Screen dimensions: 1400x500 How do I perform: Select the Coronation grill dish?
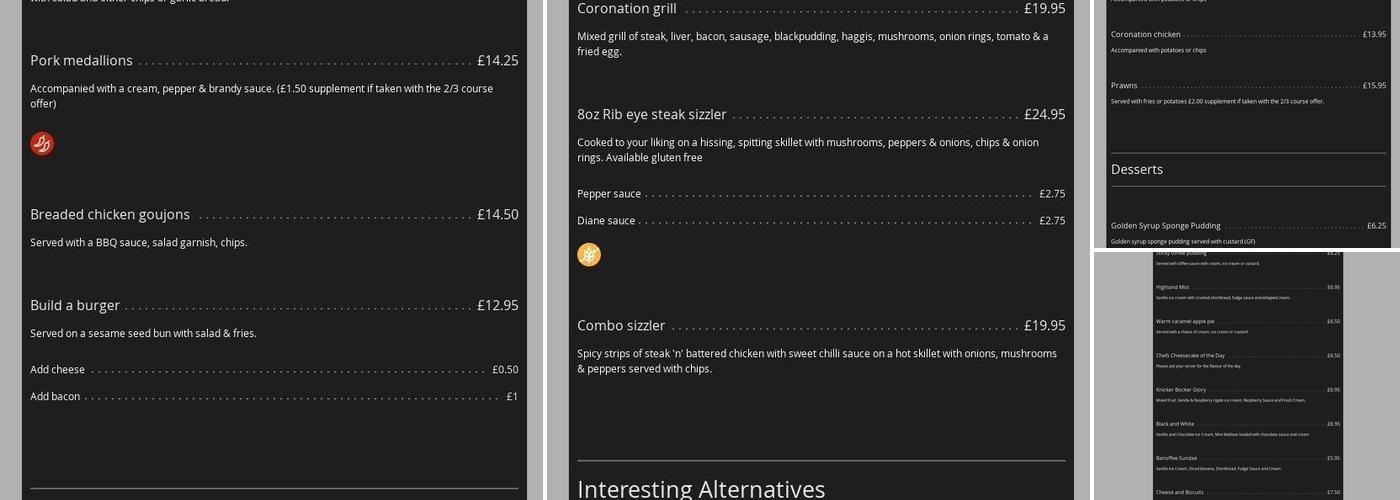[627, 9]
